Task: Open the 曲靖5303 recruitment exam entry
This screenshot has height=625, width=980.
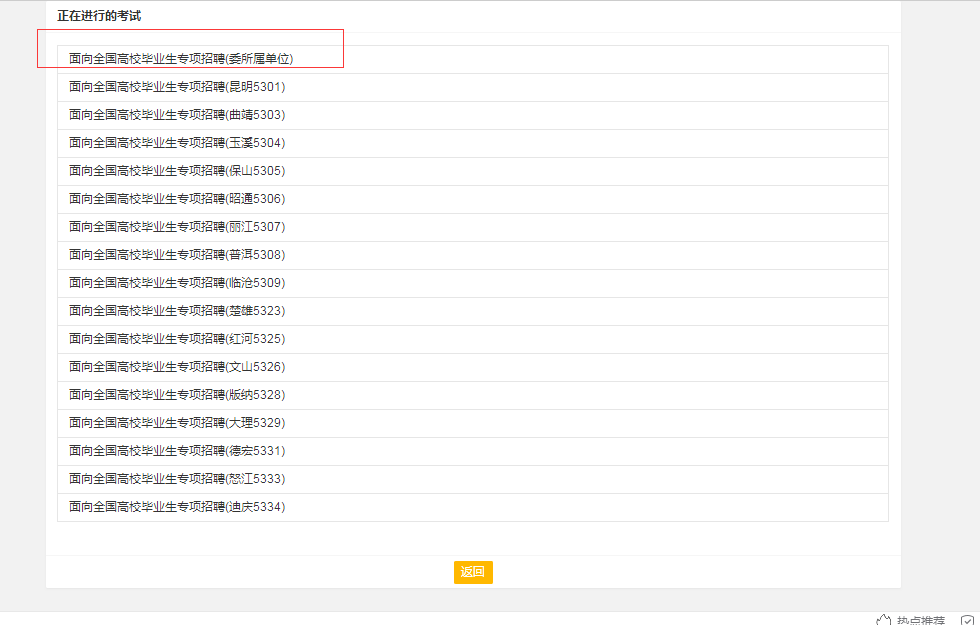Action: pos(177,115)
